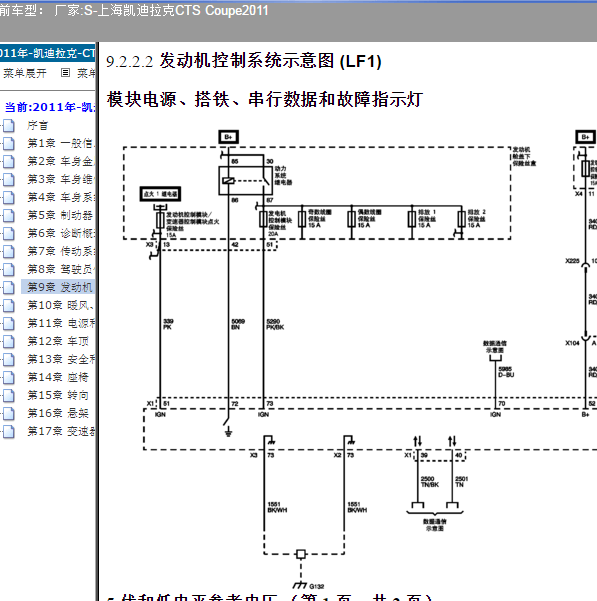The width and height of the screenshot is (597, 601).
Task: Click the document icon beside 第3章
Action: coord(9,179)
